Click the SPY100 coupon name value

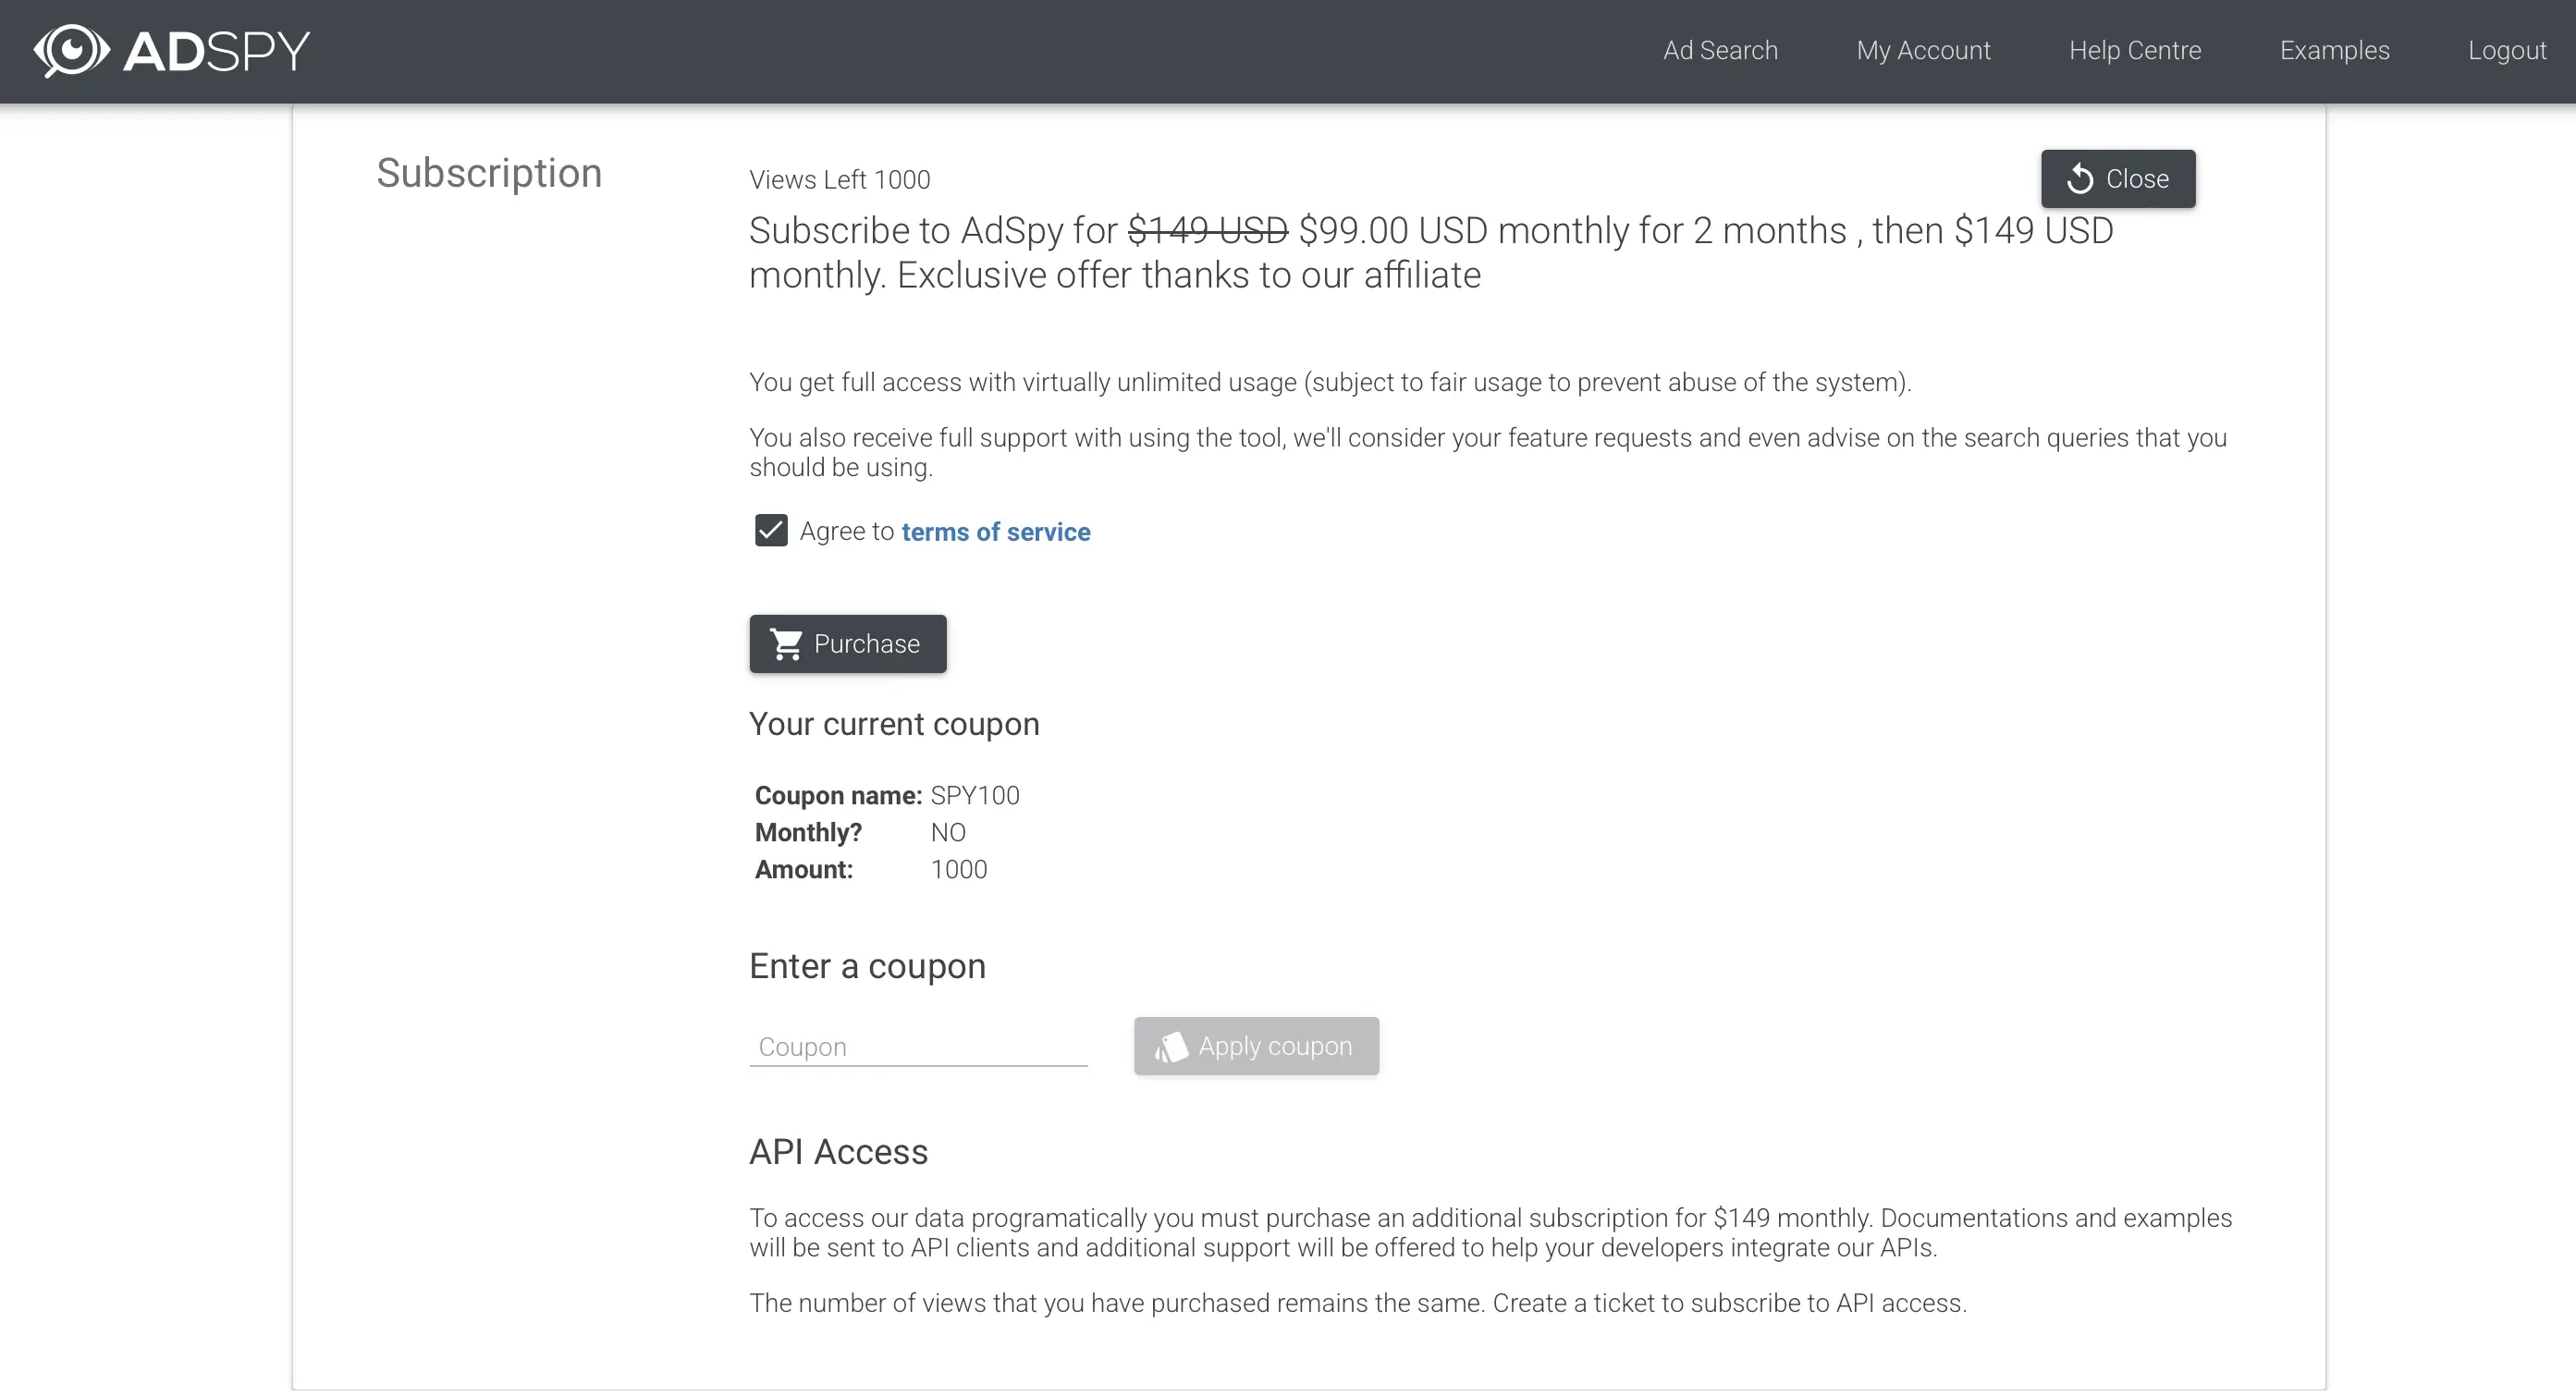tap(975, 796)
